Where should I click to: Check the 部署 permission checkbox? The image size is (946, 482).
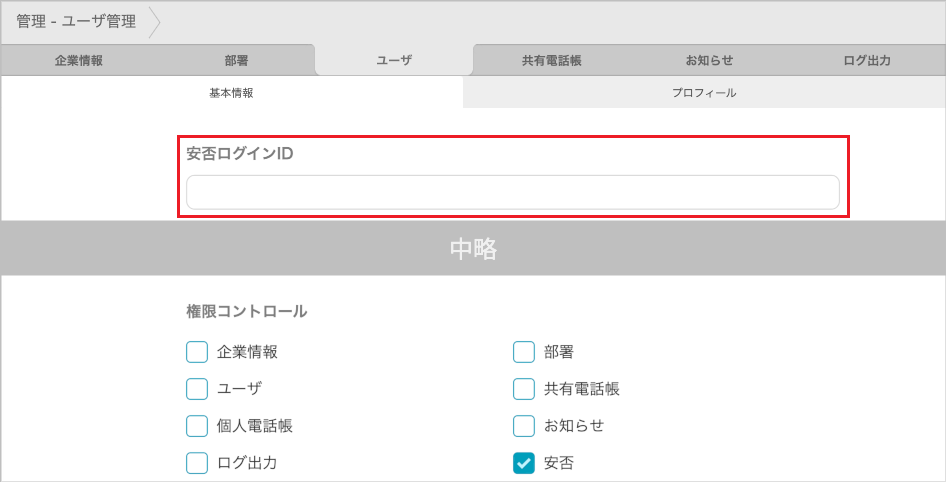524,352
